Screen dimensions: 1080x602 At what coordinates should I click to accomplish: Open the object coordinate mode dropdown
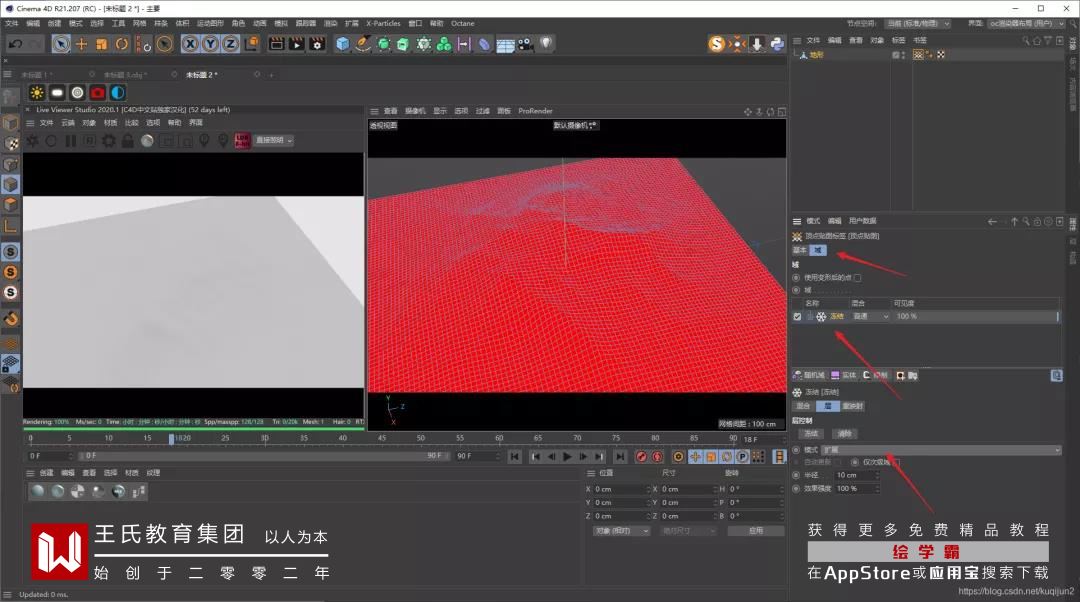click(621, 531)
